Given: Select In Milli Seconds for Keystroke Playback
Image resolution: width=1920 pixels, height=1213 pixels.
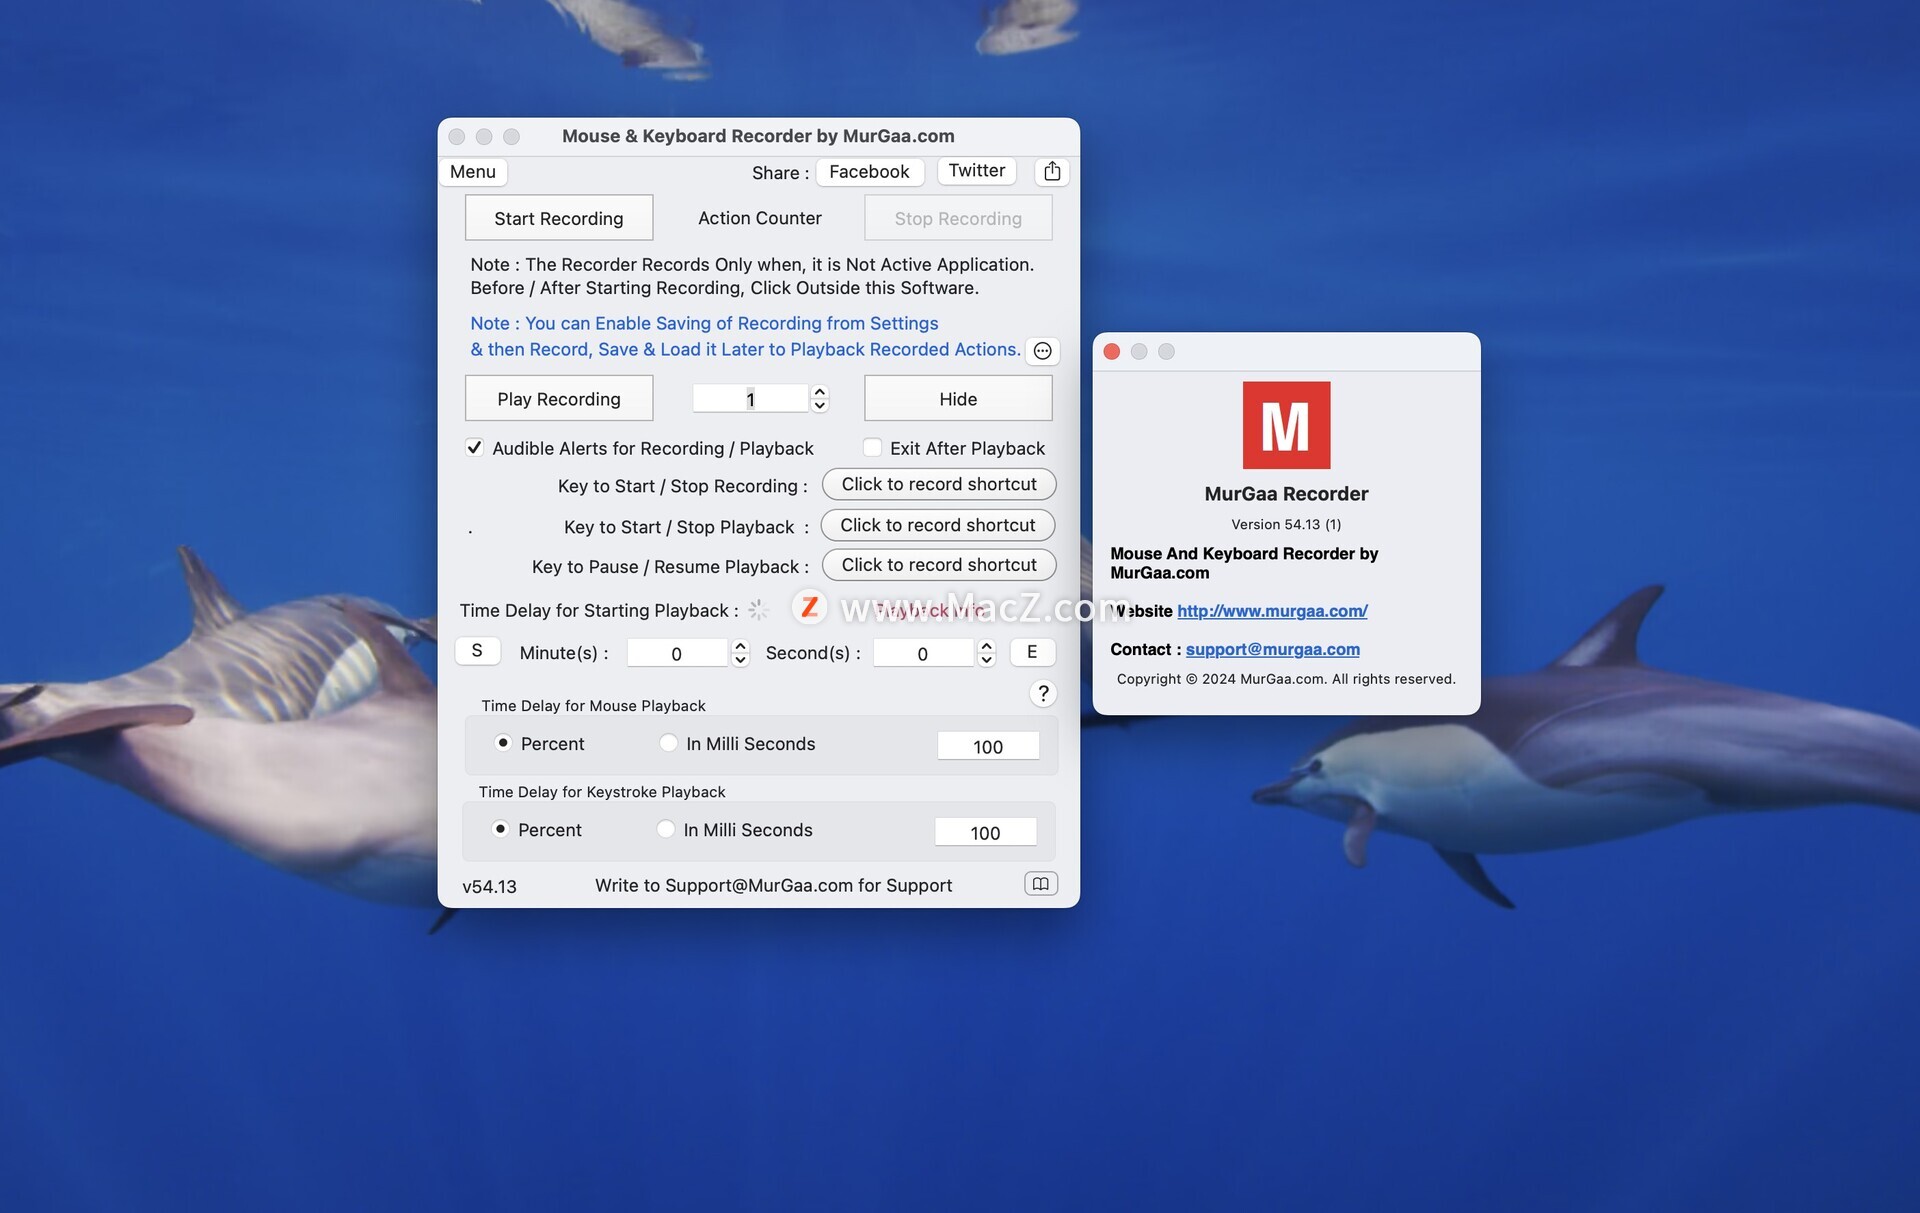Looking at the screenshot, I should (666, 829).
